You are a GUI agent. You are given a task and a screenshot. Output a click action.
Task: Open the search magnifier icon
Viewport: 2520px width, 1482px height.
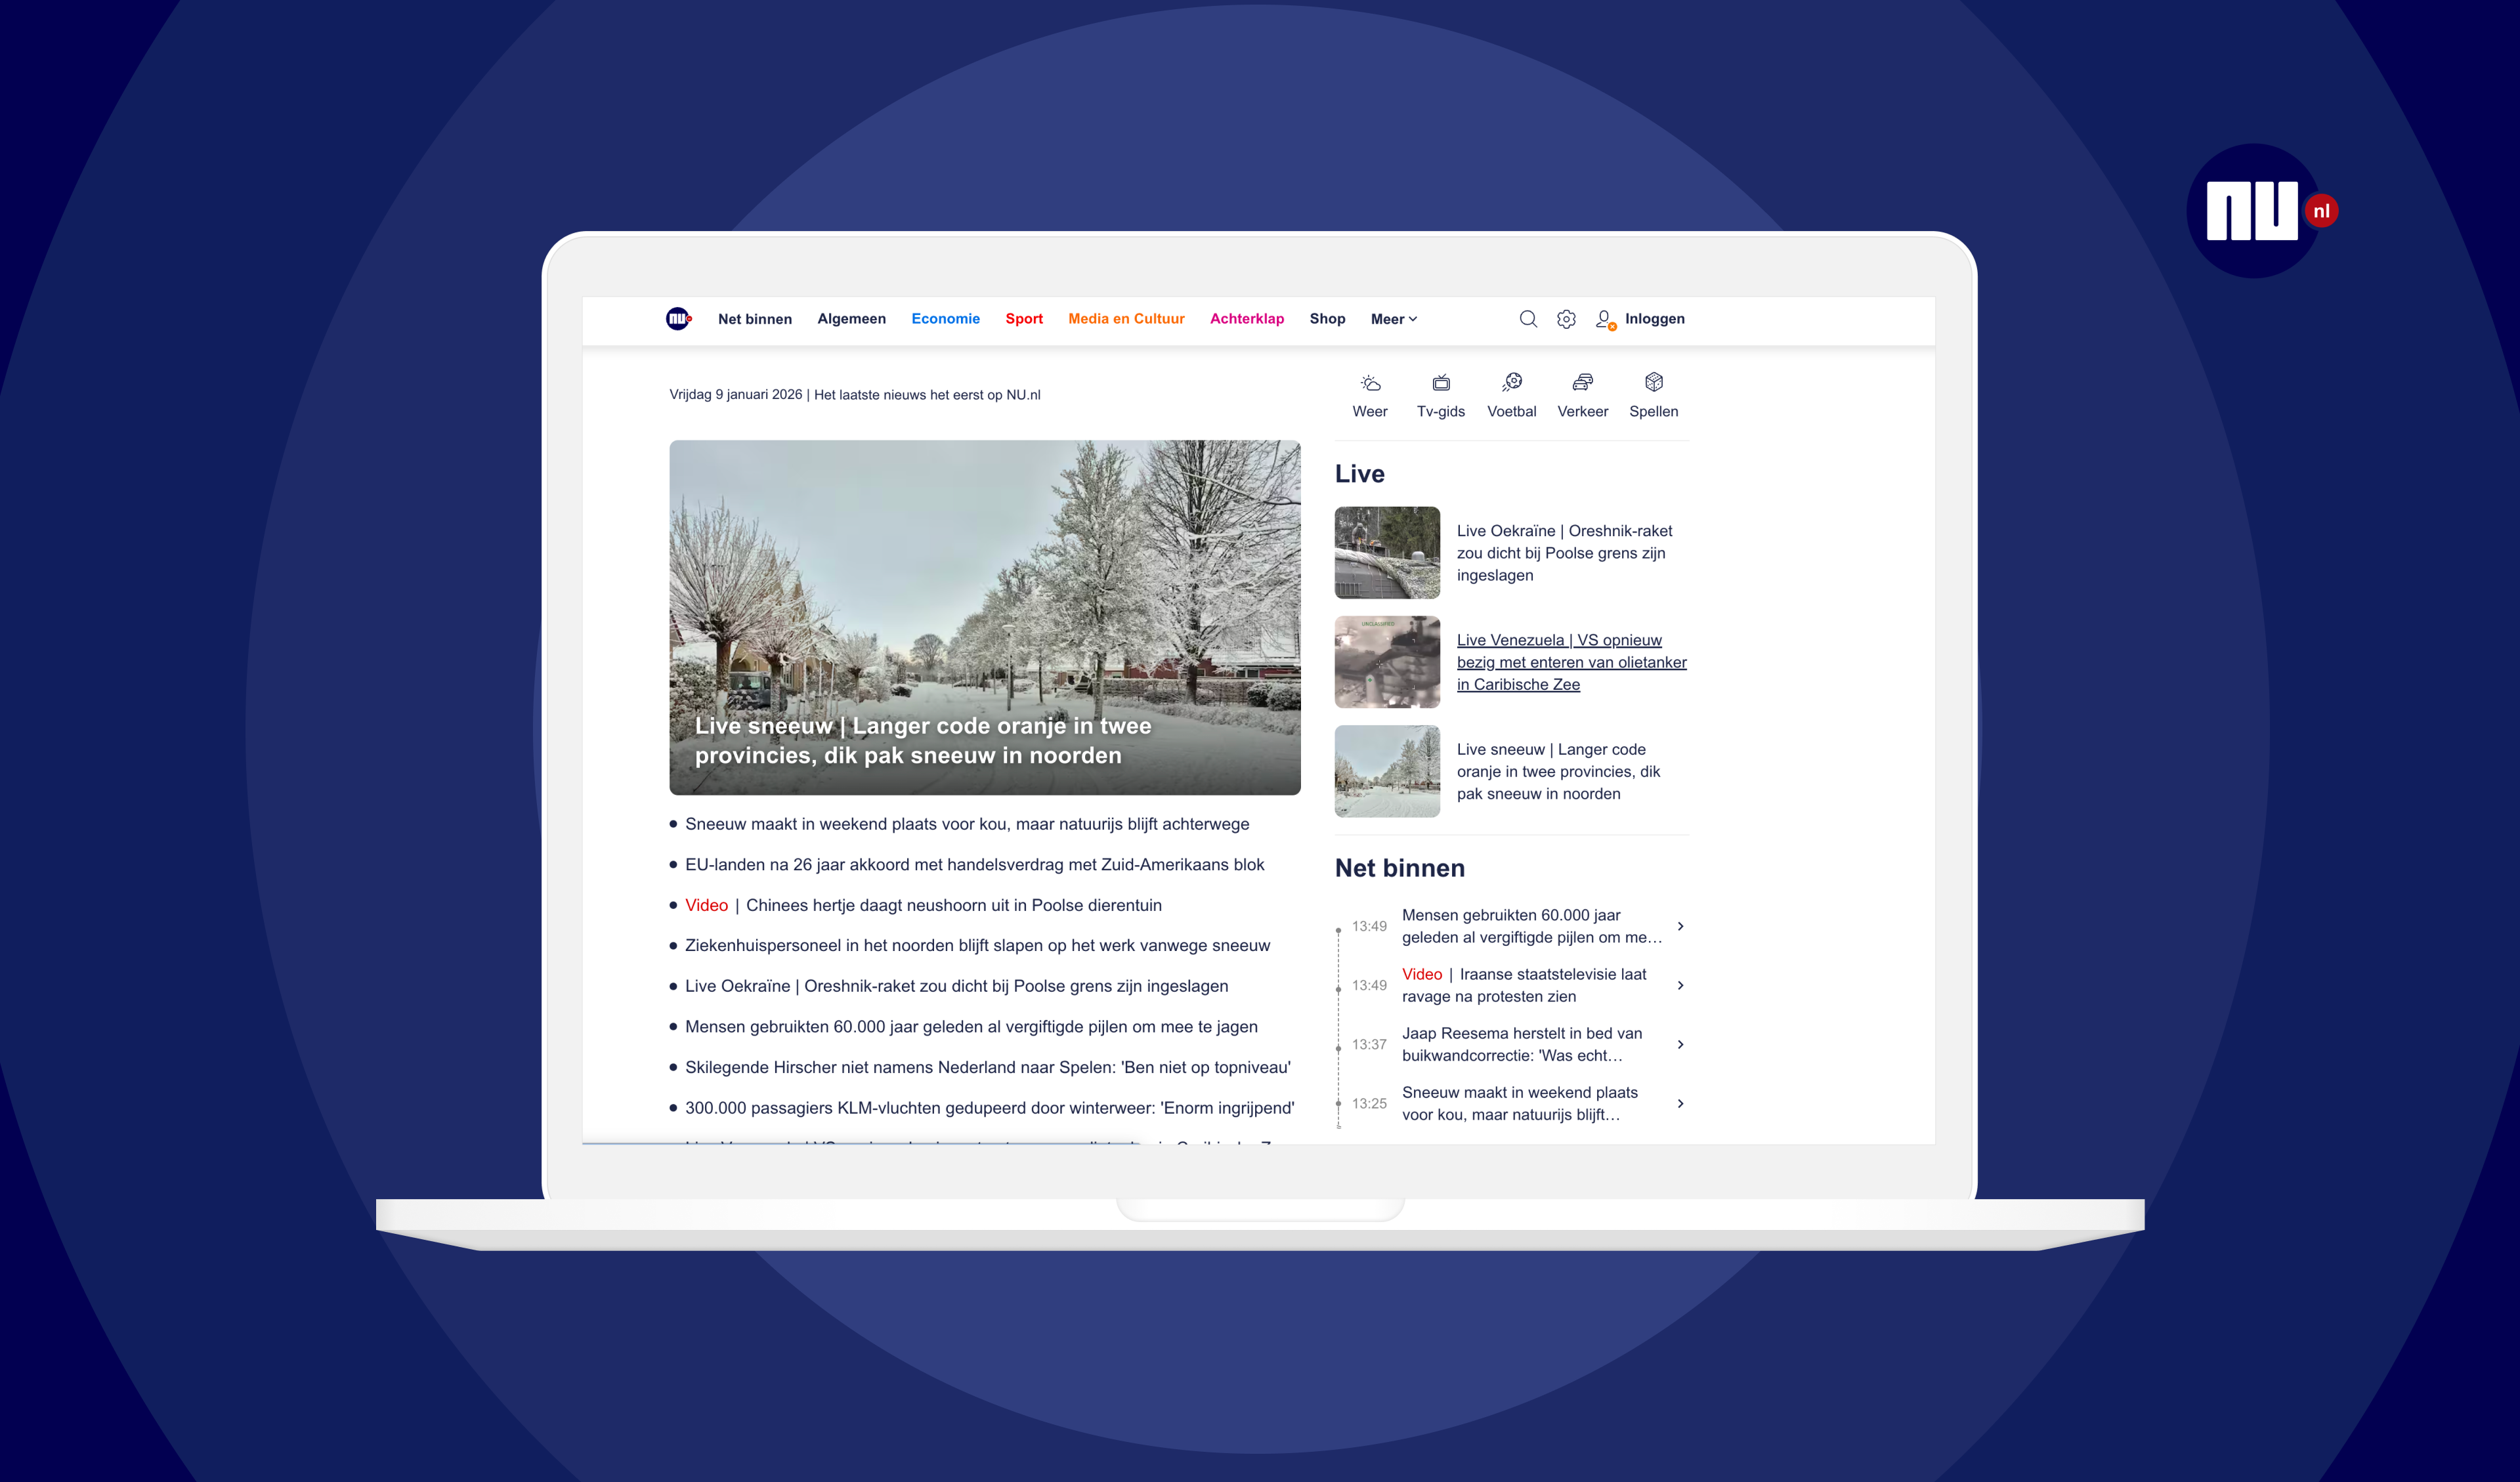click(1528, 319)
